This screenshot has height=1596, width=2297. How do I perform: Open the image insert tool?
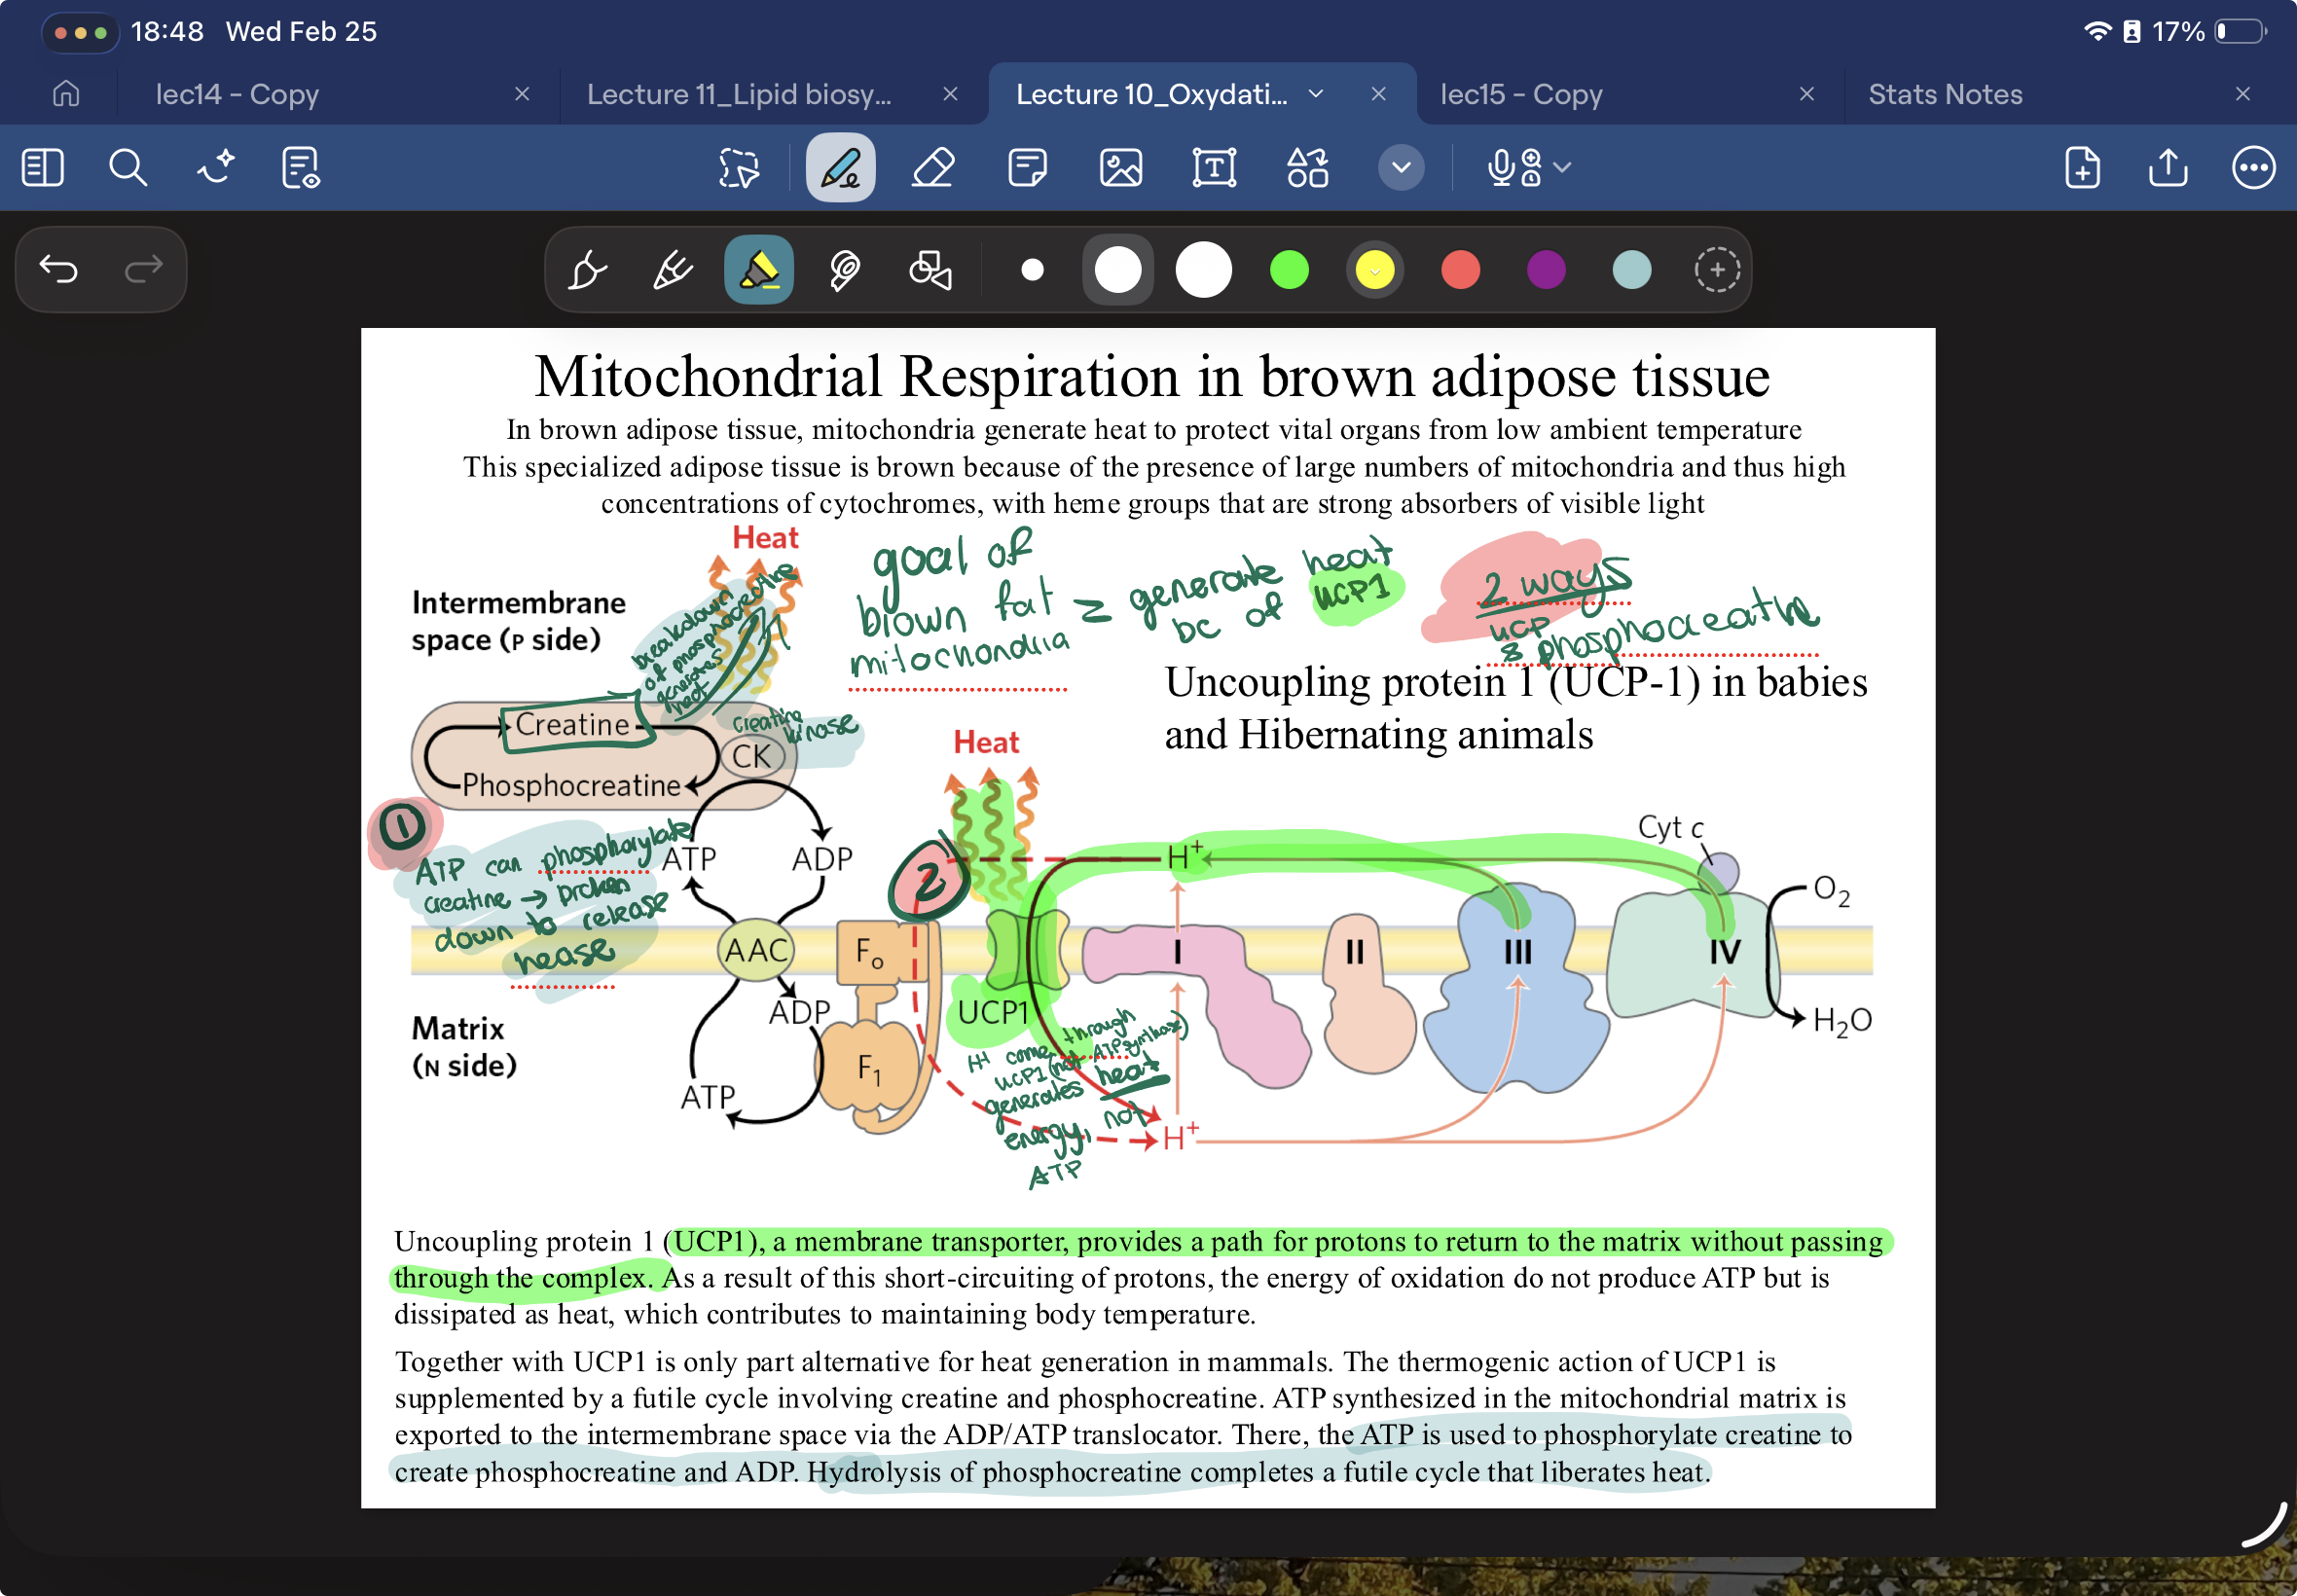coord(1121,167)
